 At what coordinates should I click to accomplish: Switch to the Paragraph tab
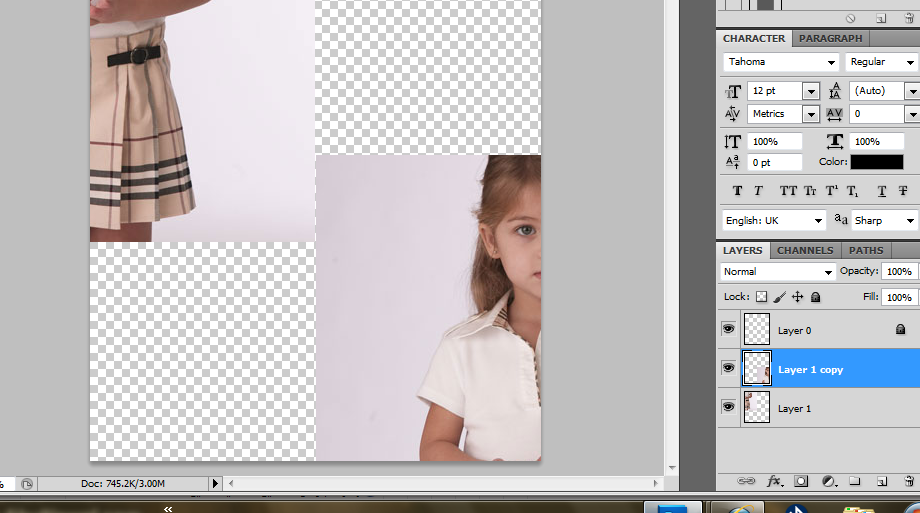(830, 39)
